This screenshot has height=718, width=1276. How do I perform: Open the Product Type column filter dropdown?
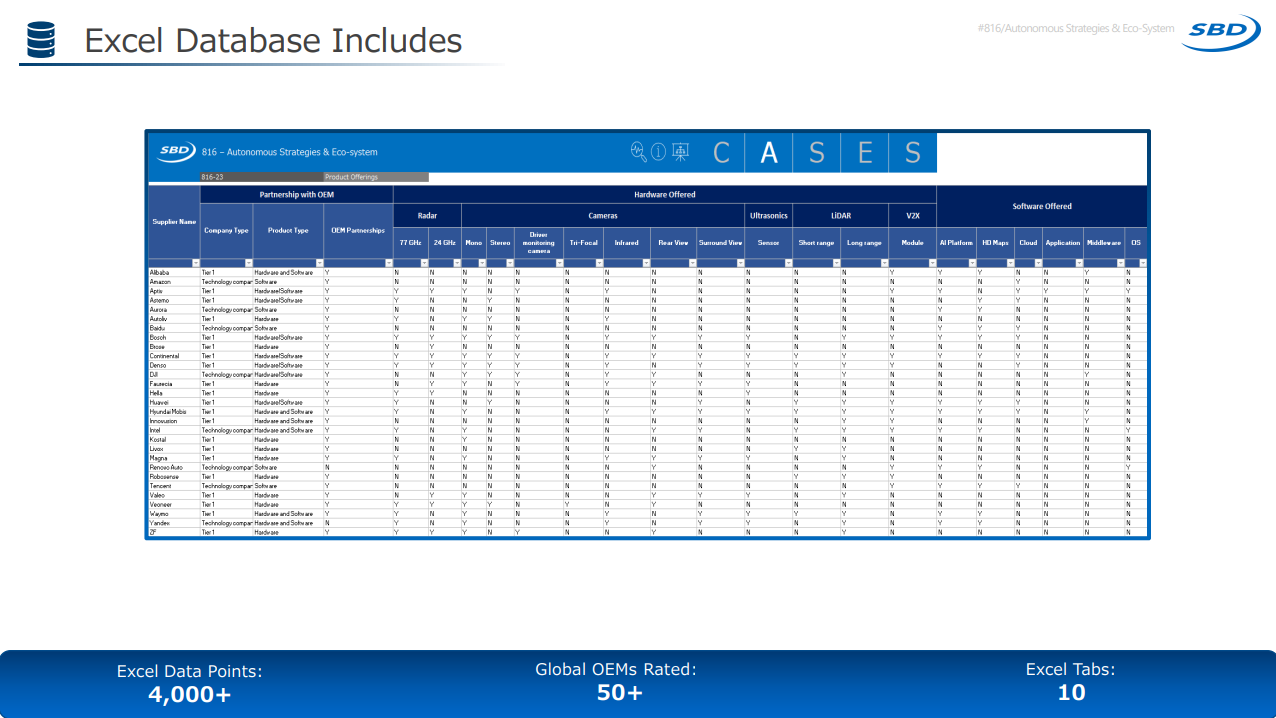[319, 263]
